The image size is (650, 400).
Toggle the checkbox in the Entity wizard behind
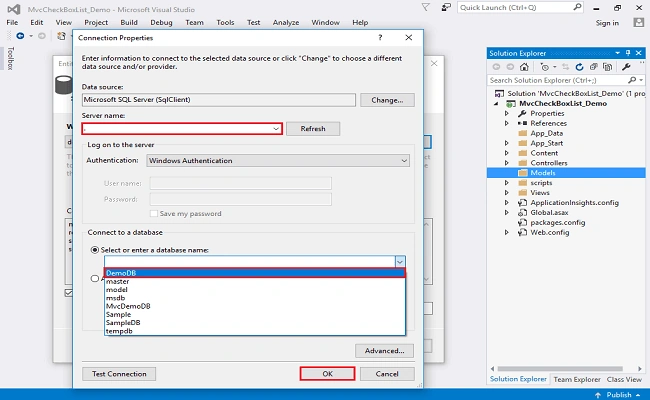click(x=69, y=293)
